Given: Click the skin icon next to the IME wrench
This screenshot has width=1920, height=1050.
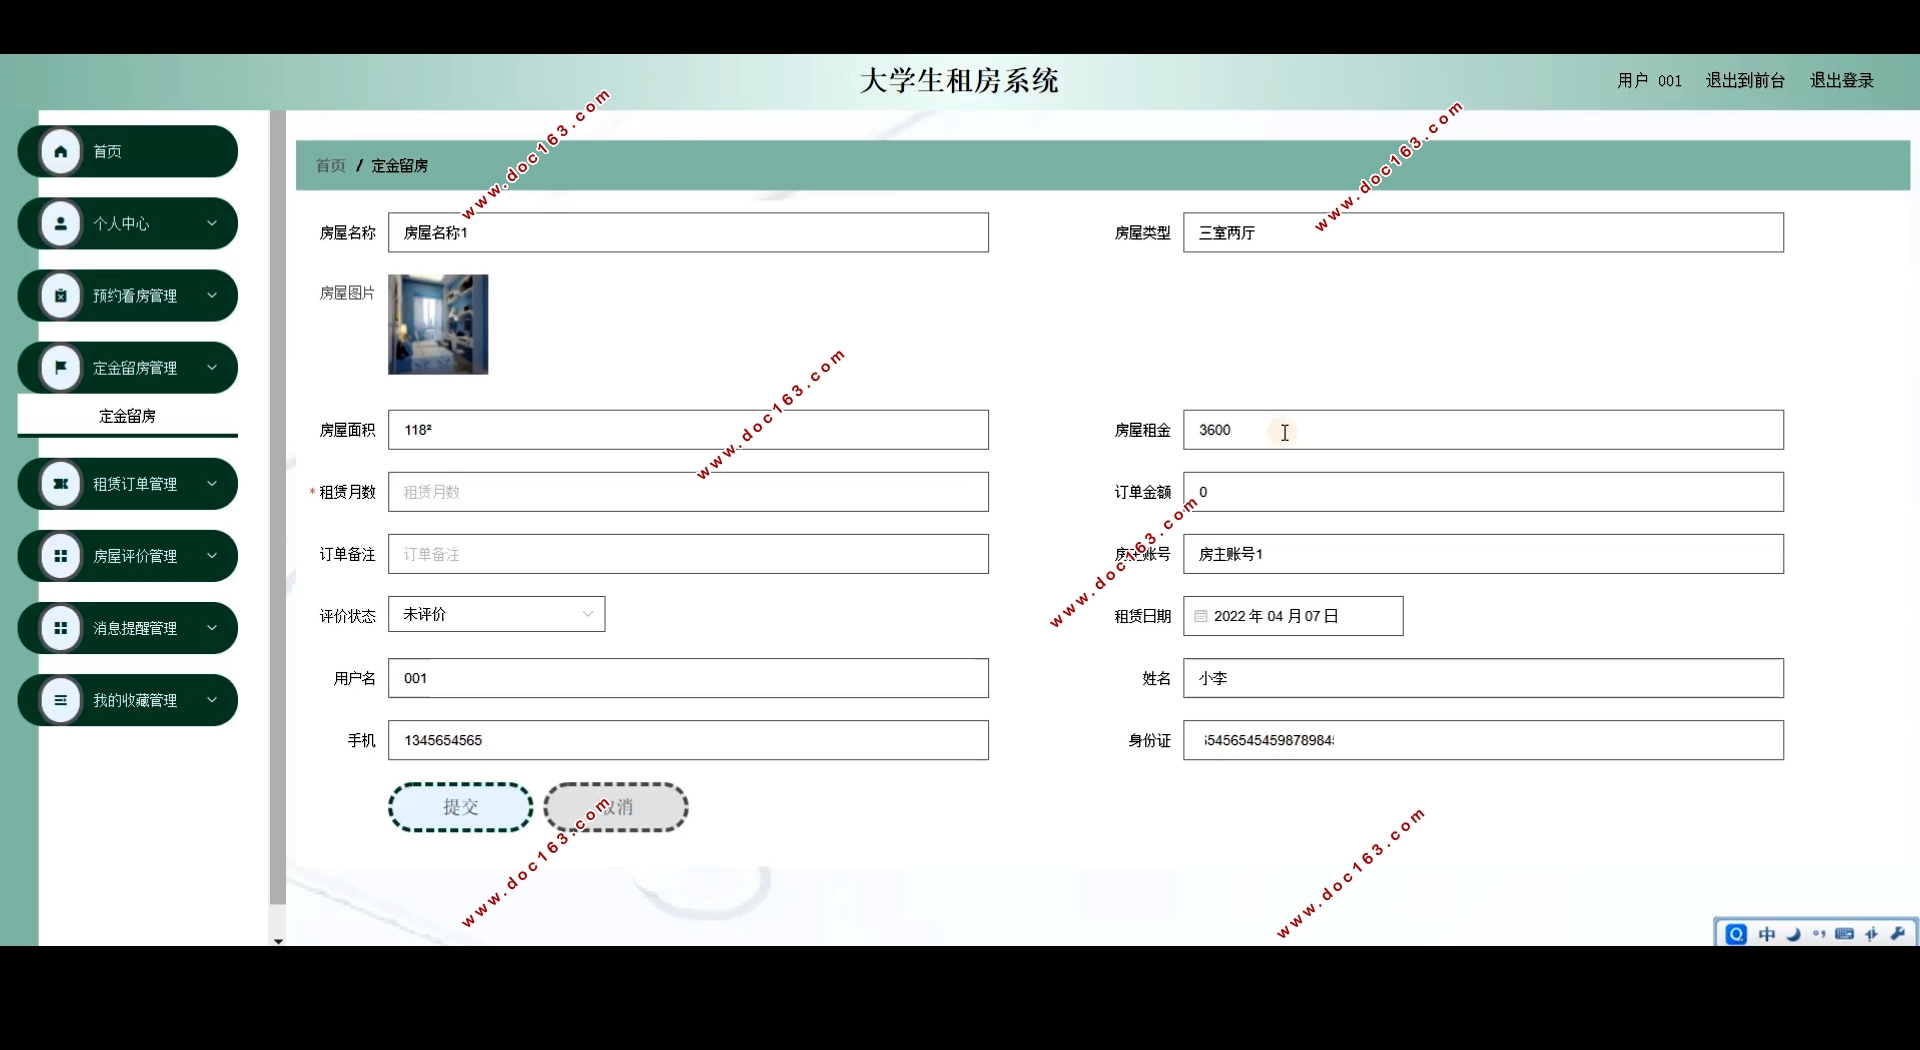Looking at the screenshot, I should pyautogui.click(x=1872, y=934).
